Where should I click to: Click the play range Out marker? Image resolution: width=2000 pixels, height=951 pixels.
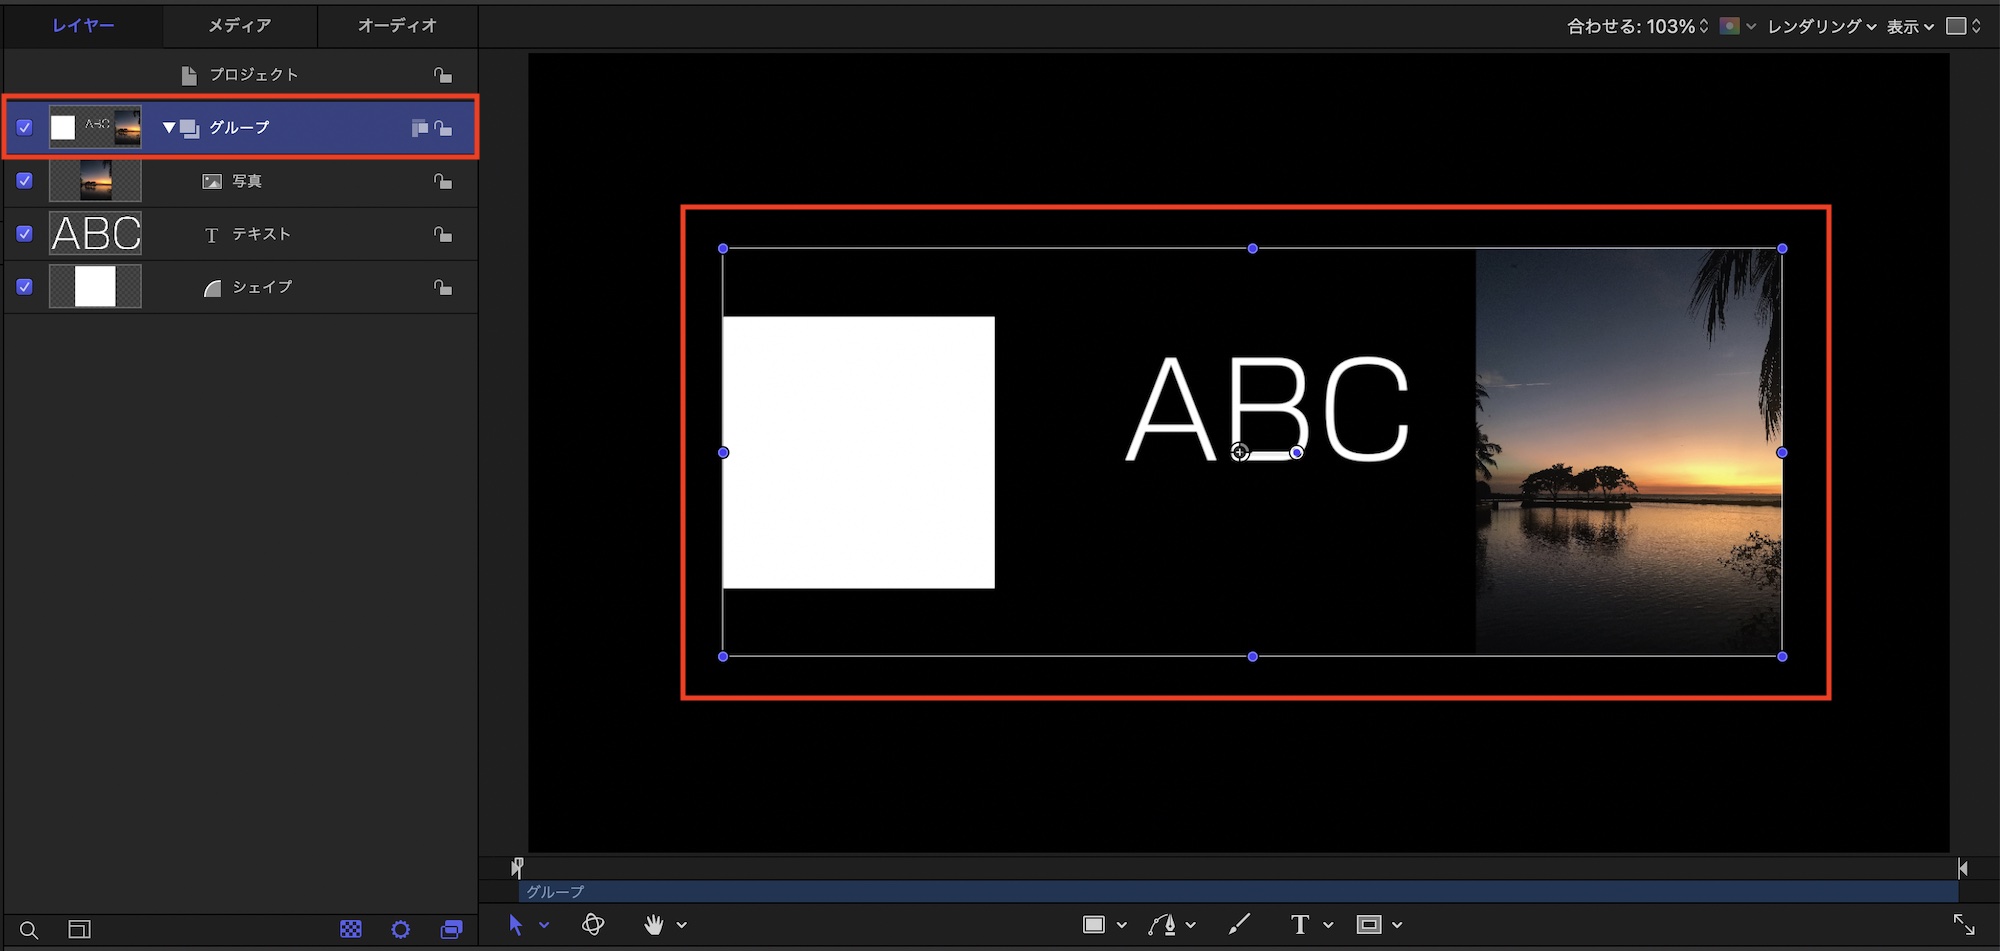[x=1962, y=868]
